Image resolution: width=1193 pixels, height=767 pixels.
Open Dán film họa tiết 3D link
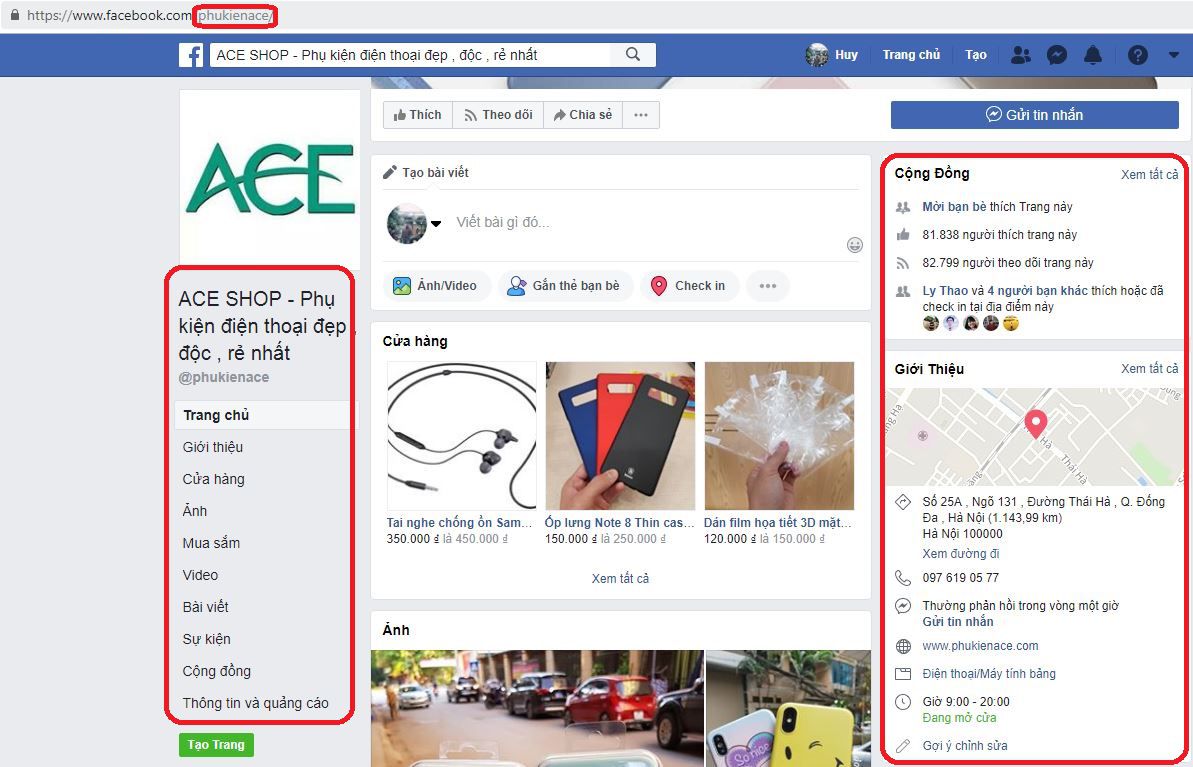(x=778, y=523)
